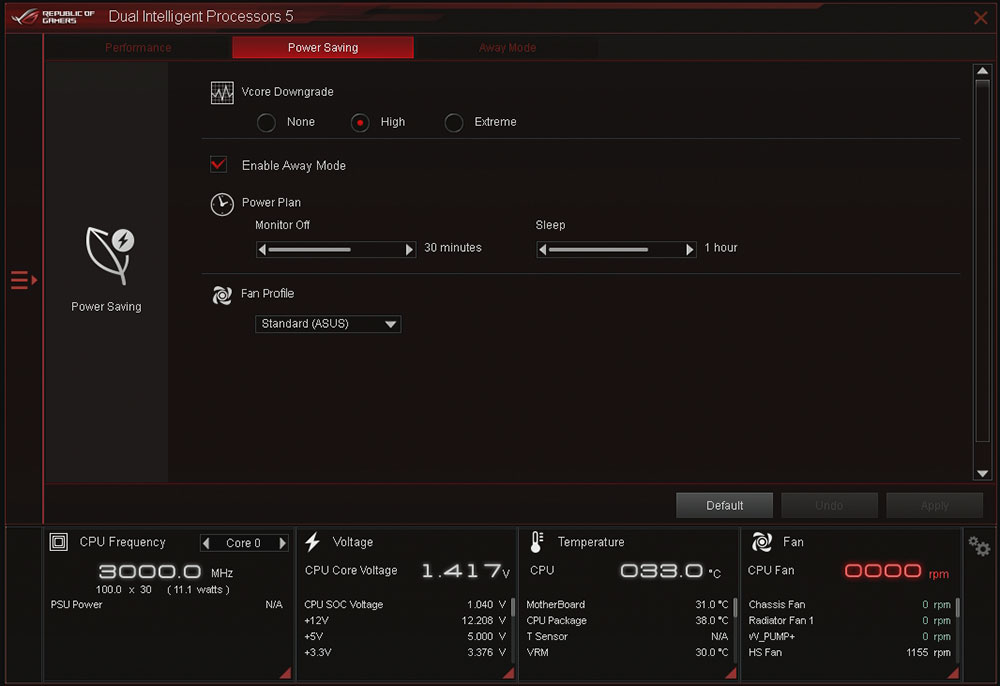Click the main panel vertical scrollbar
The width and height of the screenshot is (1000, 686).
click(982, 260)
